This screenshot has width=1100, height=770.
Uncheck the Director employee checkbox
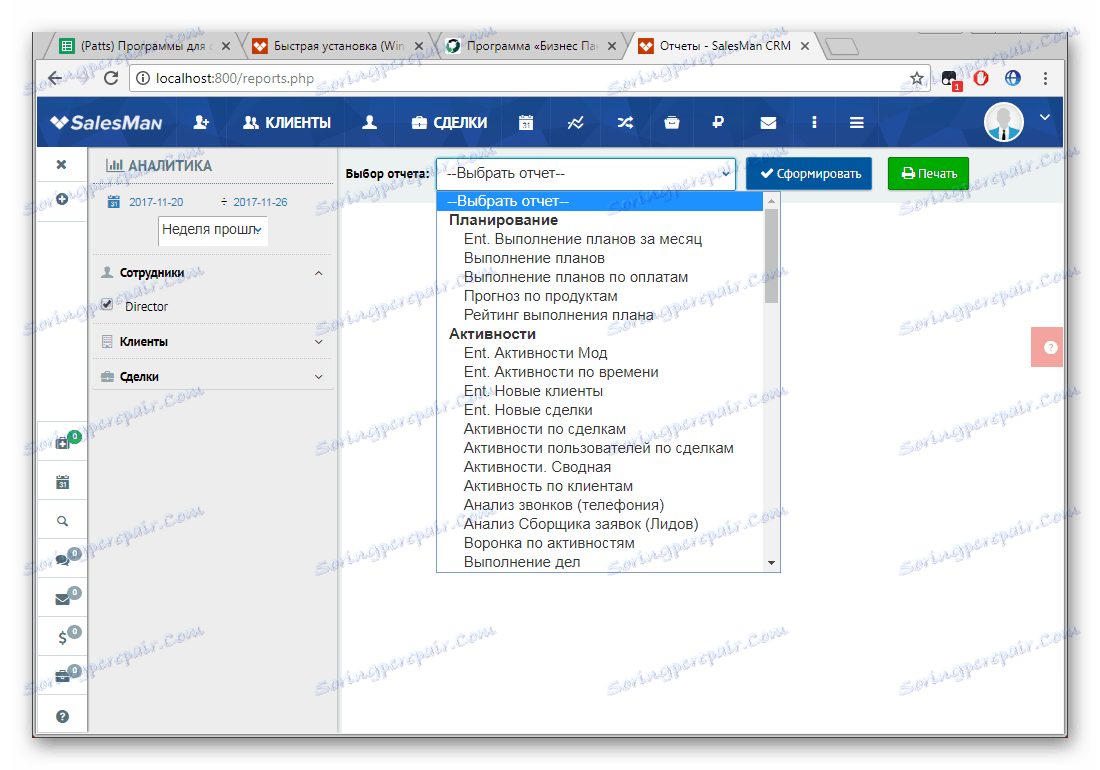pos(107,304)
